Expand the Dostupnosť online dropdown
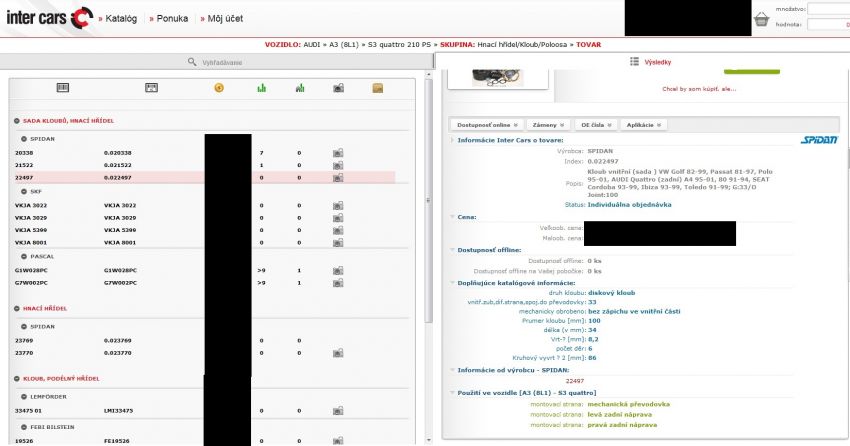This screenshot has width=850, height=446. [x=487, y=125]
